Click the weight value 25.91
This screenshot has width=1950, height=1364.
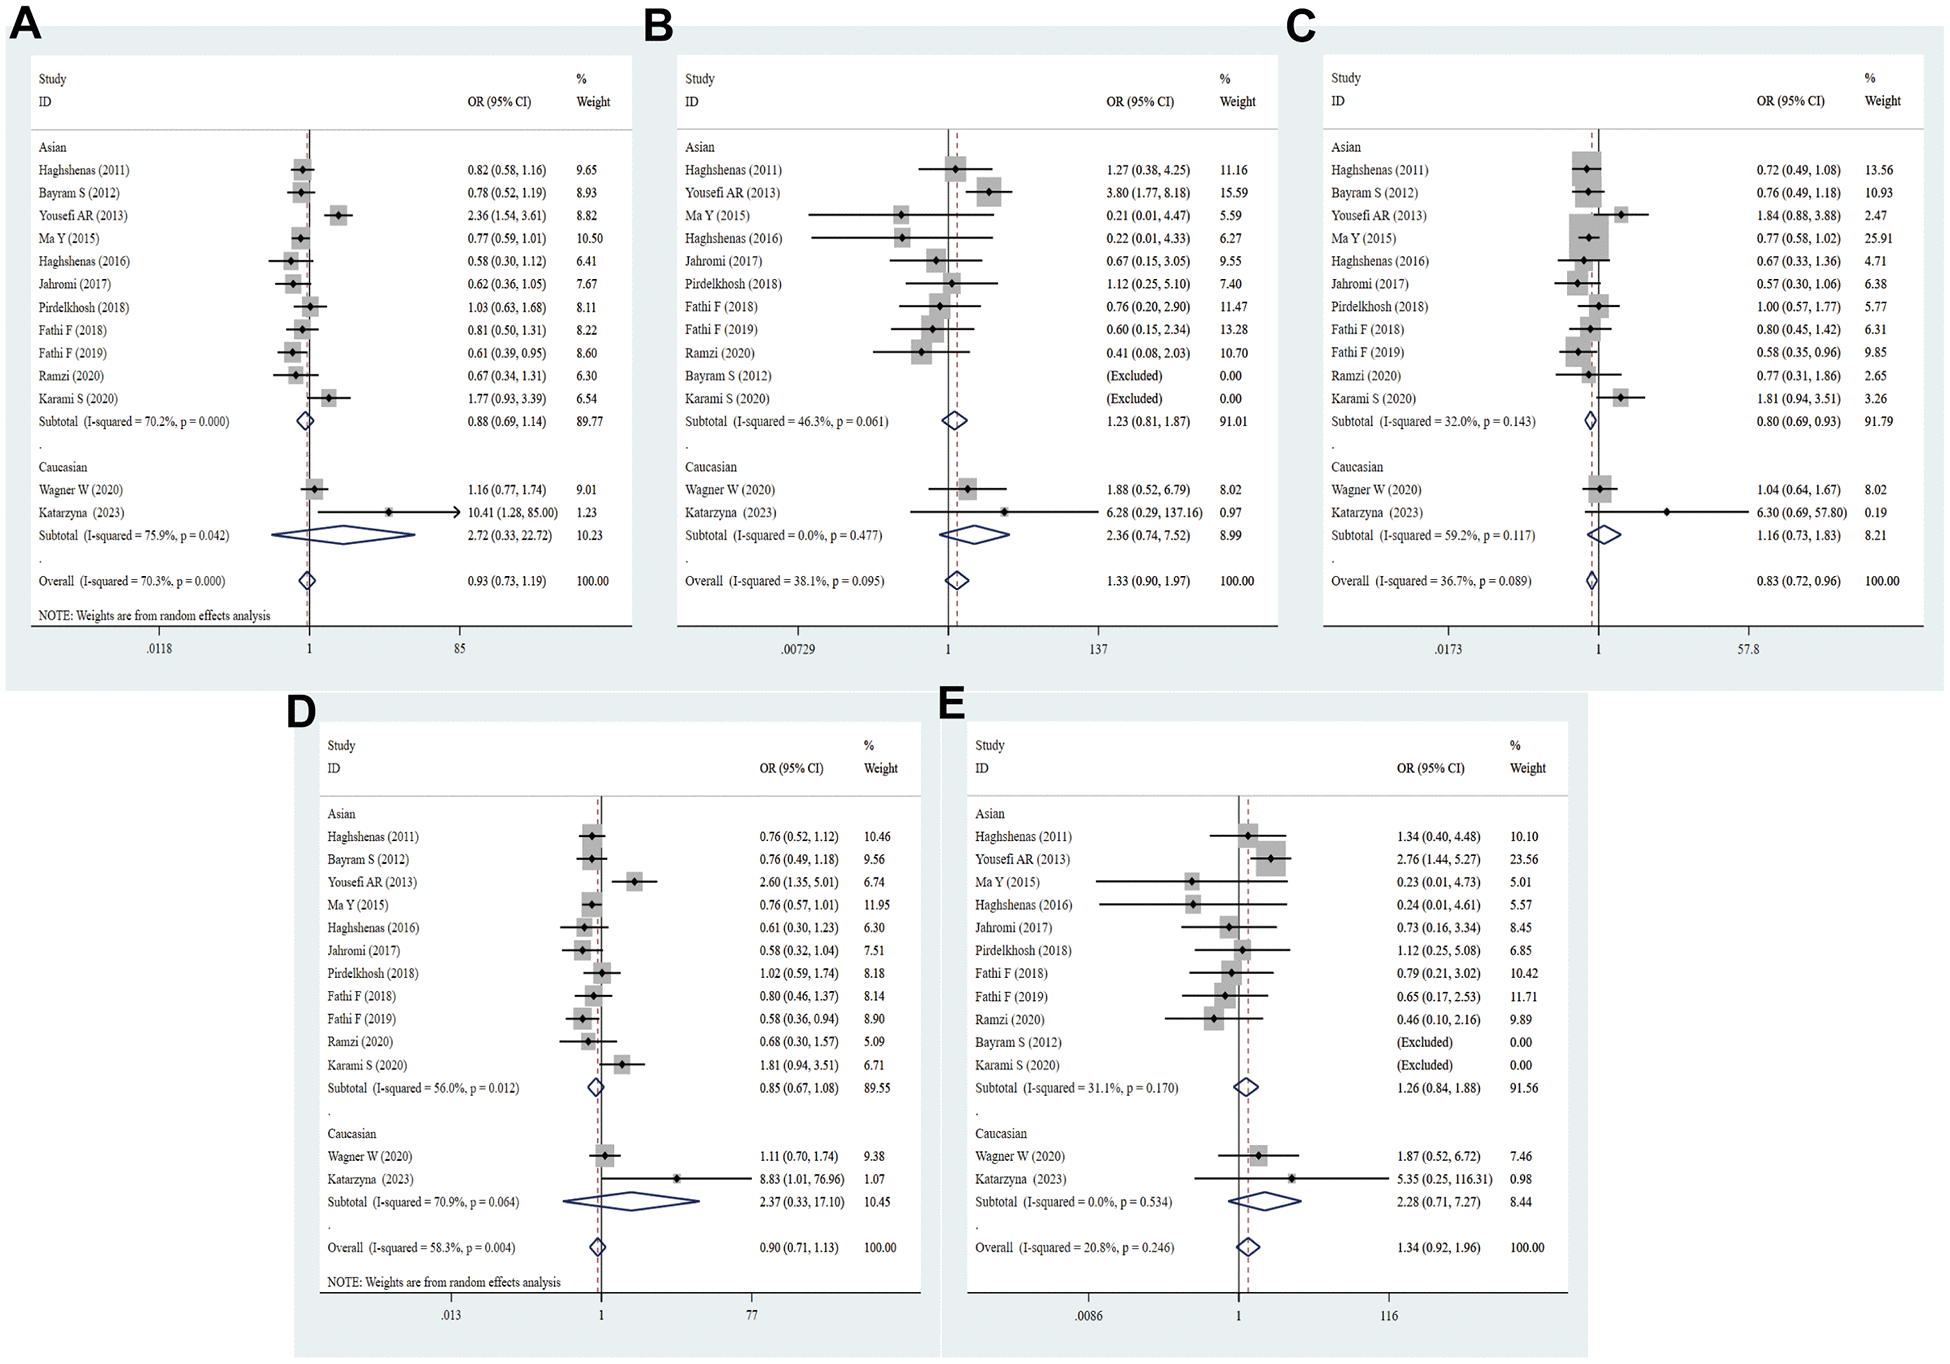click(x=1879, y=239)
